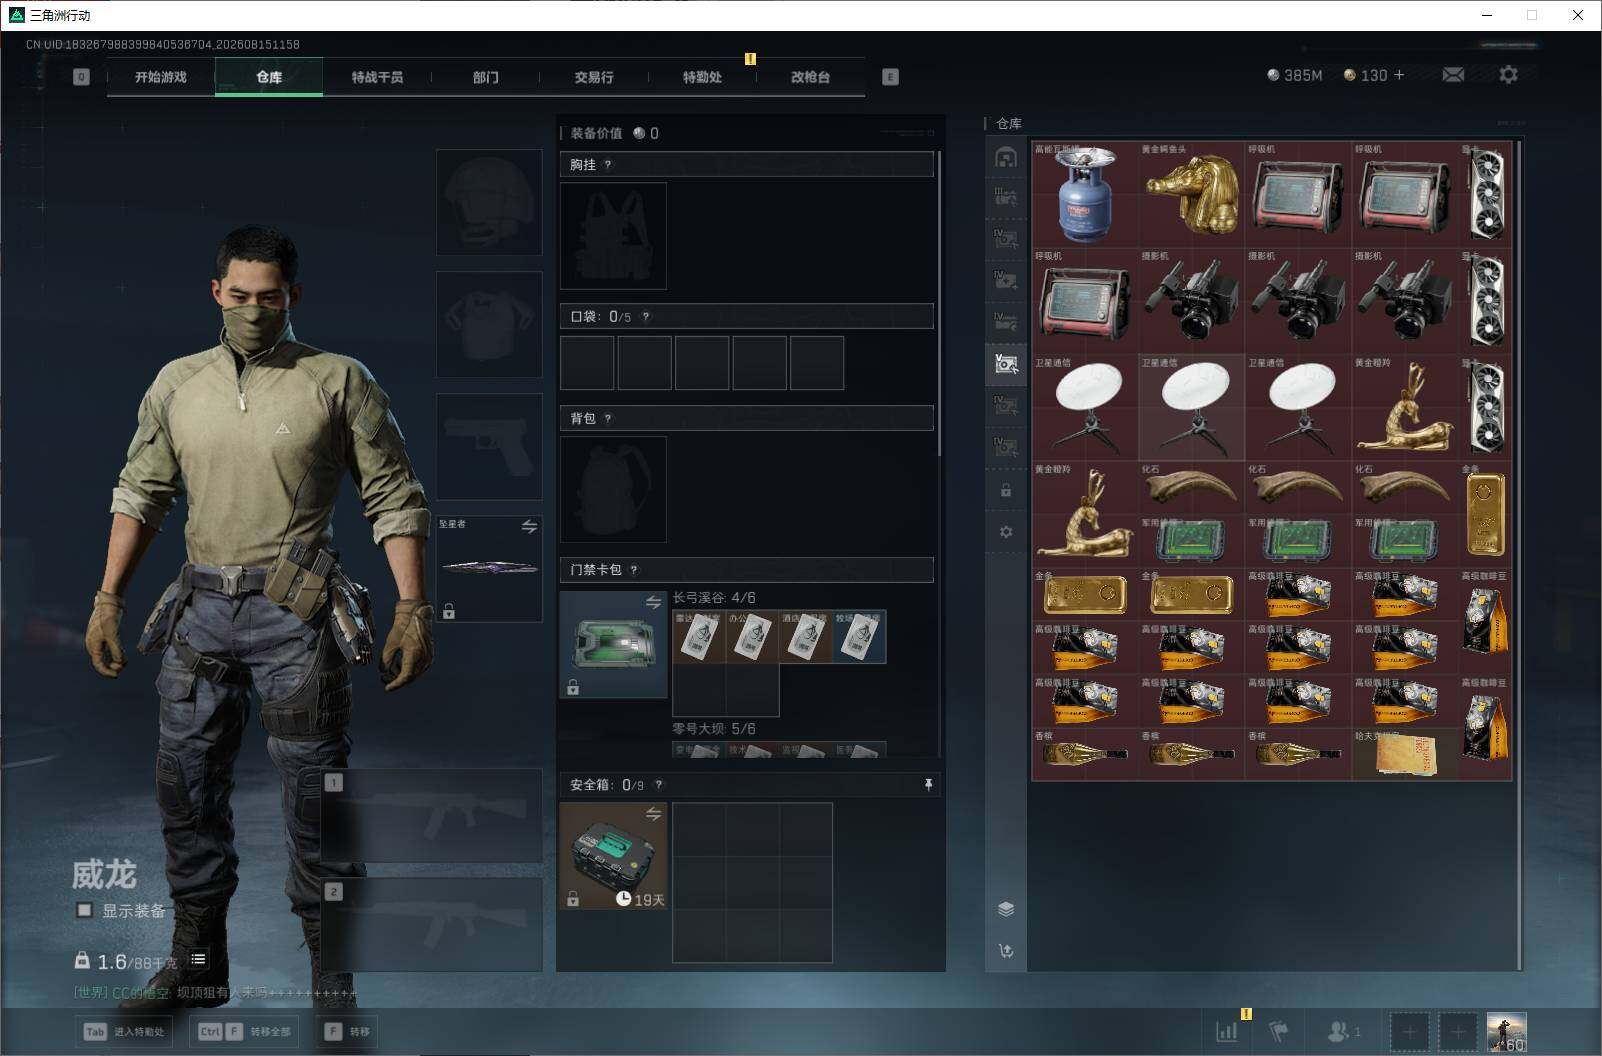Open the player avatar showing level 60

1507,1032
